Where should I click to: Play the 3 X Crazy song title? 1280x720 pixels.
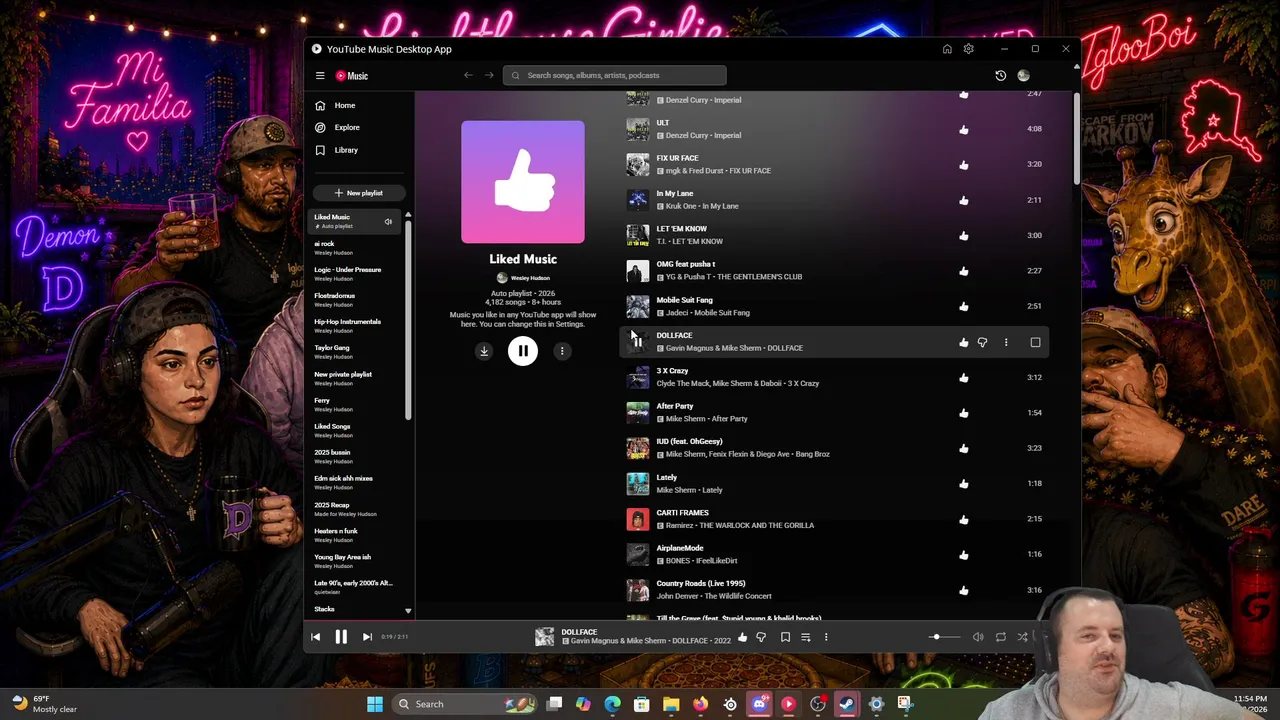[x=672, y=371]
